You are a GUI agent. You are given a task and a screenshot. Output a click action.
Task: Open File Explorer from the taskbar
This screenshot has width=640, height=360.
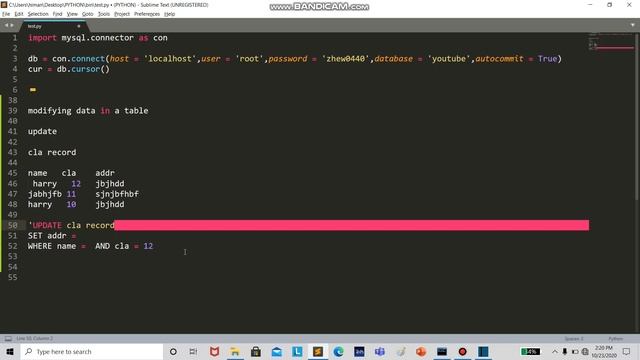(235, 351)
